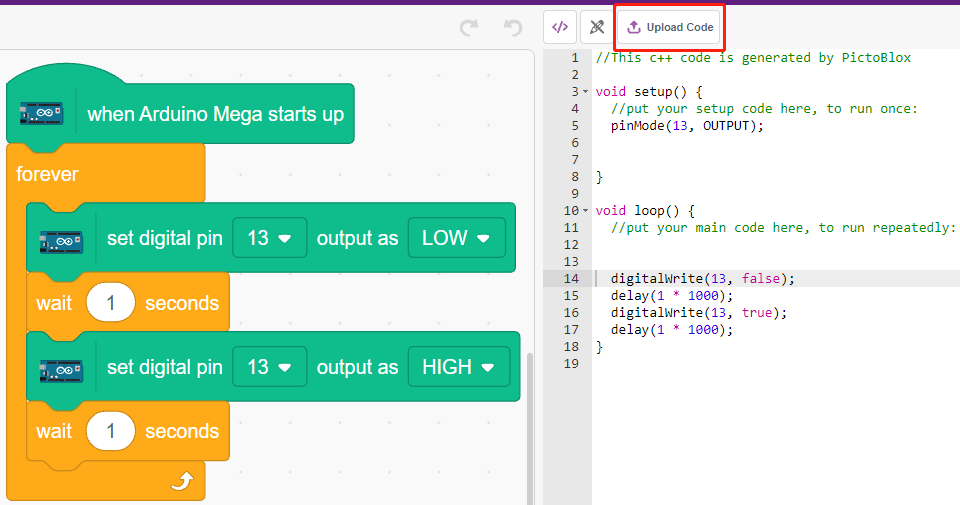Click delay(1 * 1000); on line 15
This screenshot has height=505, width=960.
click(672, 296)
